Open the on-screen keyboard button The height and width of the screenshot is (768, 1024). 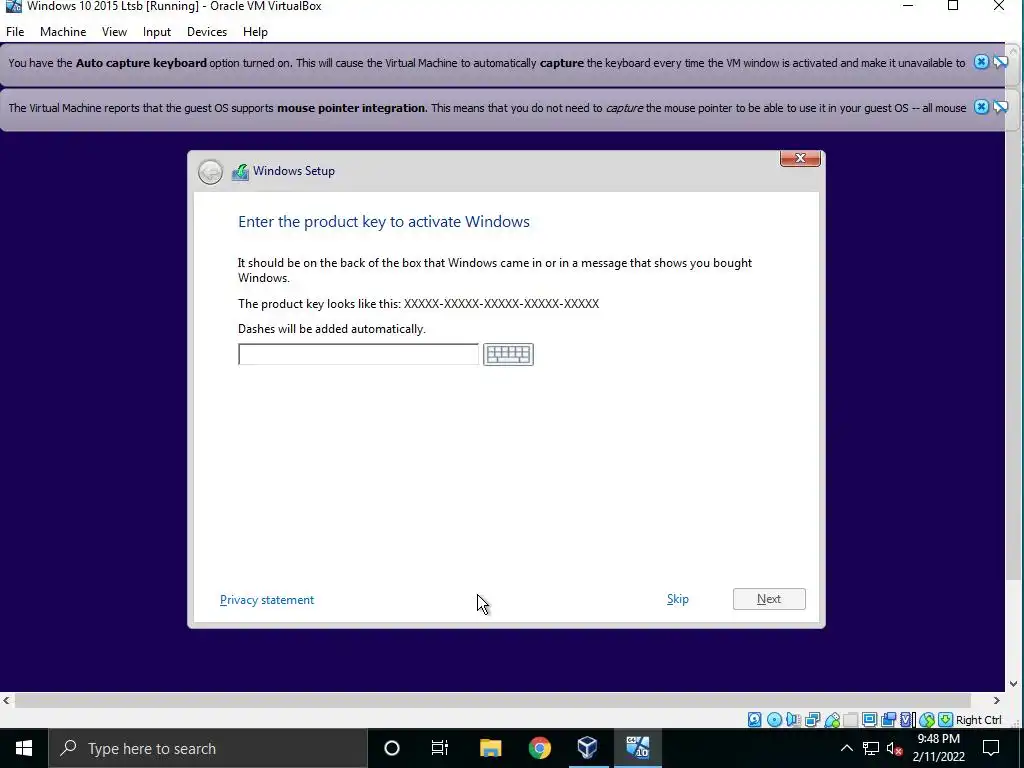(x=508, y=354)
